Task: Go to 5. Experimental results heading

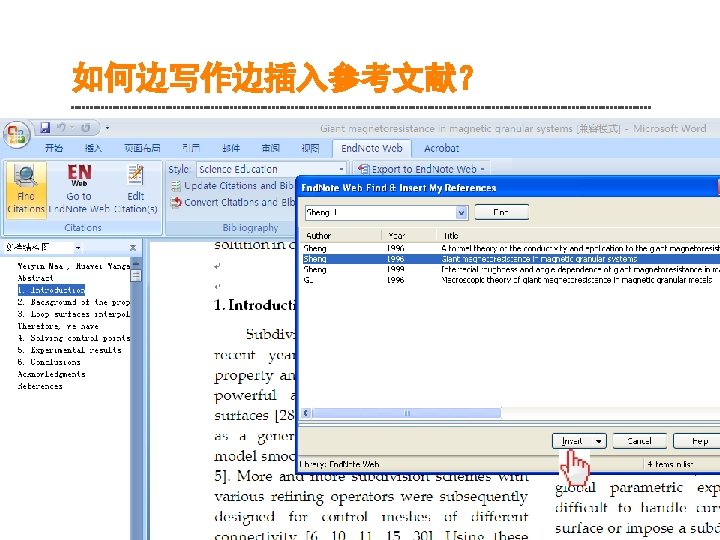Action: pyautogui.click(x=69, y=350)
